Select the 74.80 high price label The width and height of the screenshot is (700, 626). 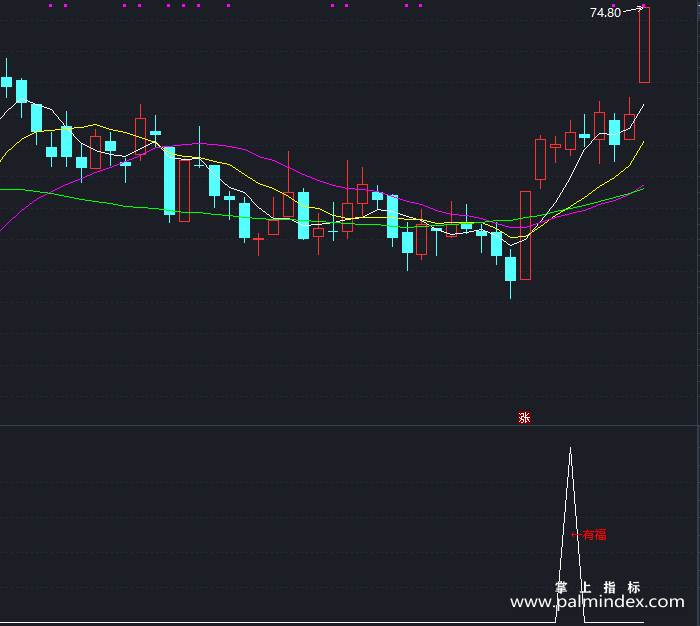click(x=605, y=13)
